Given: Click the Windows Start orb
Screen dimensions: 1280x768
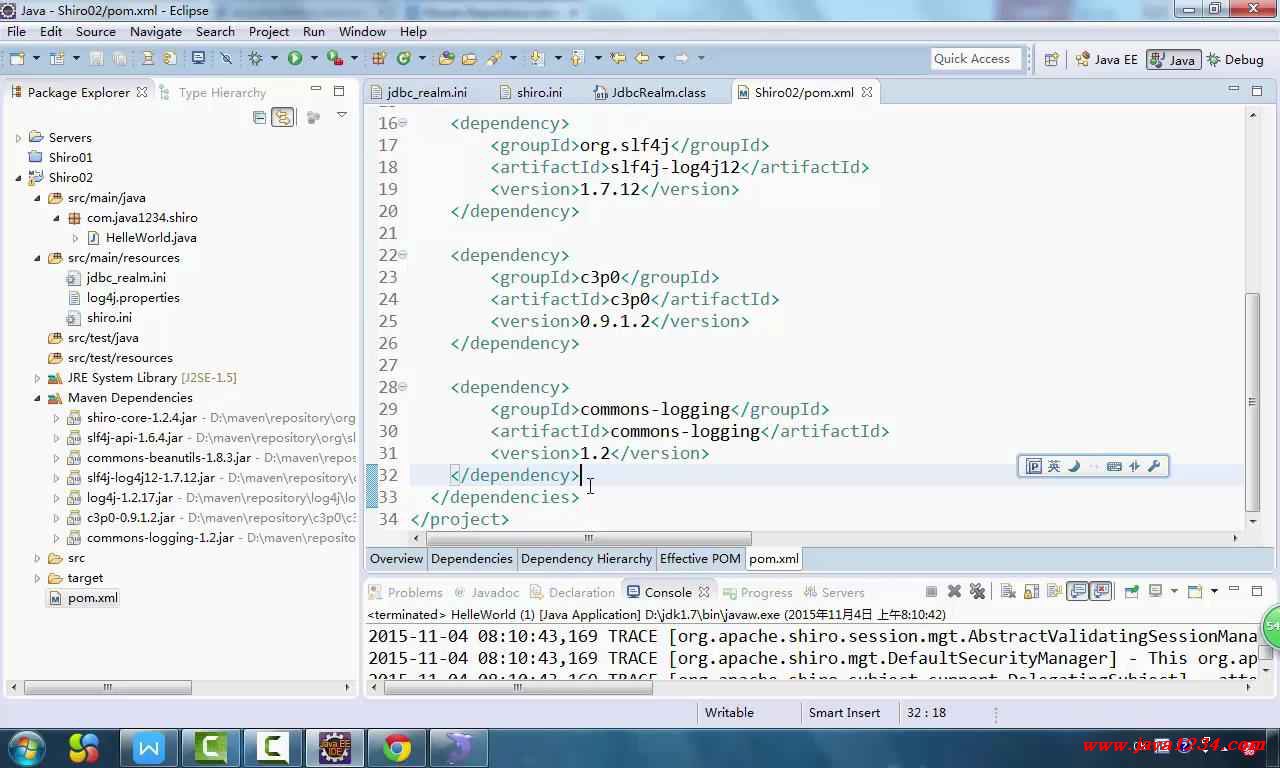Looking at the screenshot, I should (x=25, y=747).
